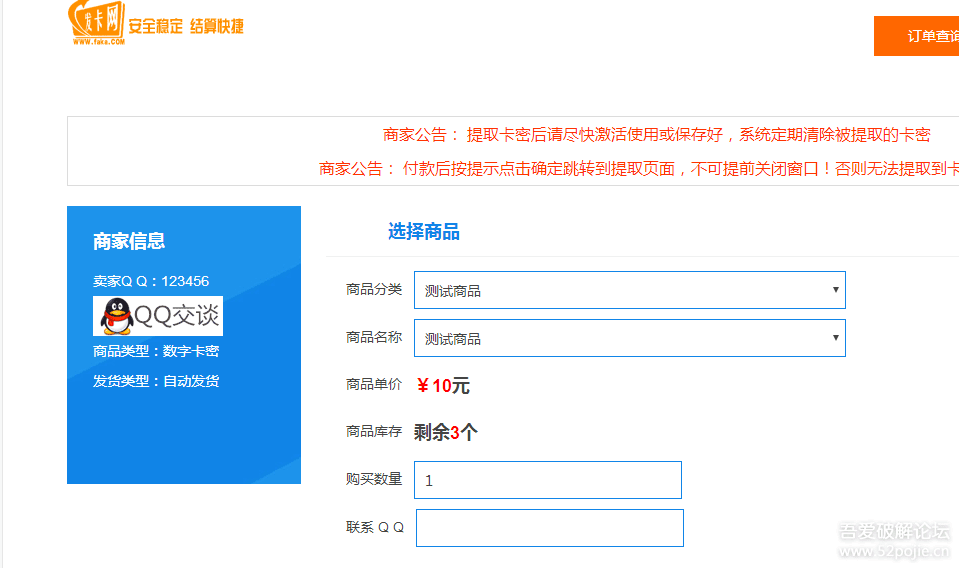959x568 pixels.
Task: Click the 商品分类 dropdown arrow
Action: 835,290
